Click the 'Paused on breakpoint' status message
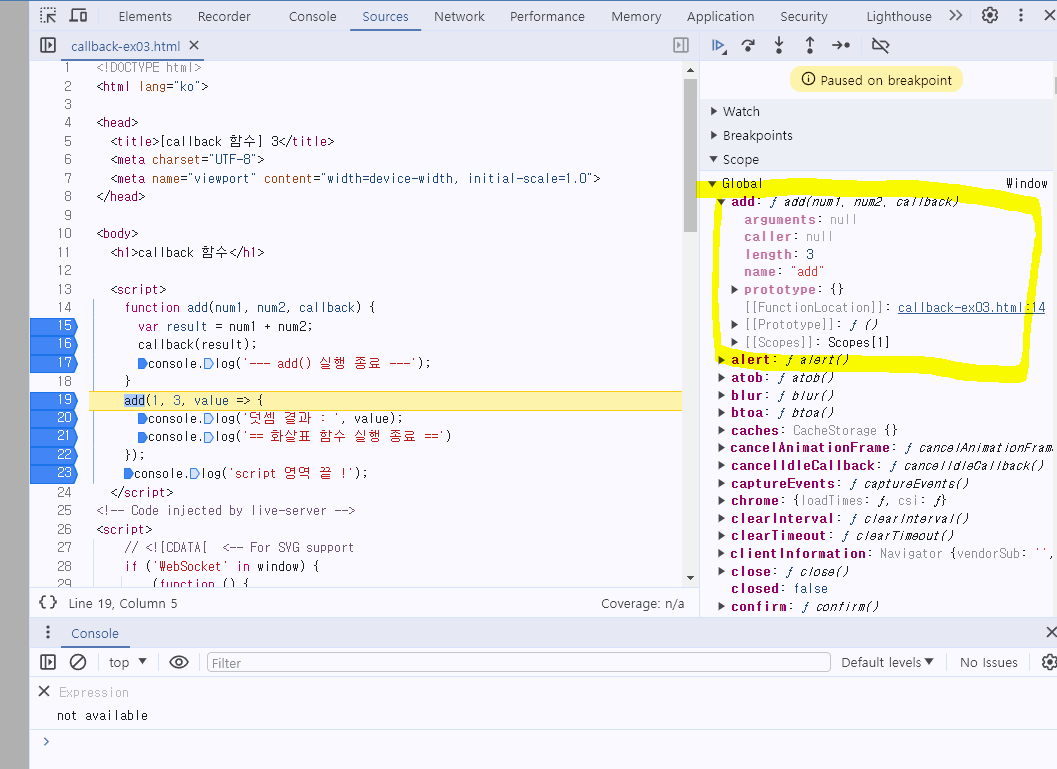Viewport: 1057px width, 769px height. click(876, 80)
